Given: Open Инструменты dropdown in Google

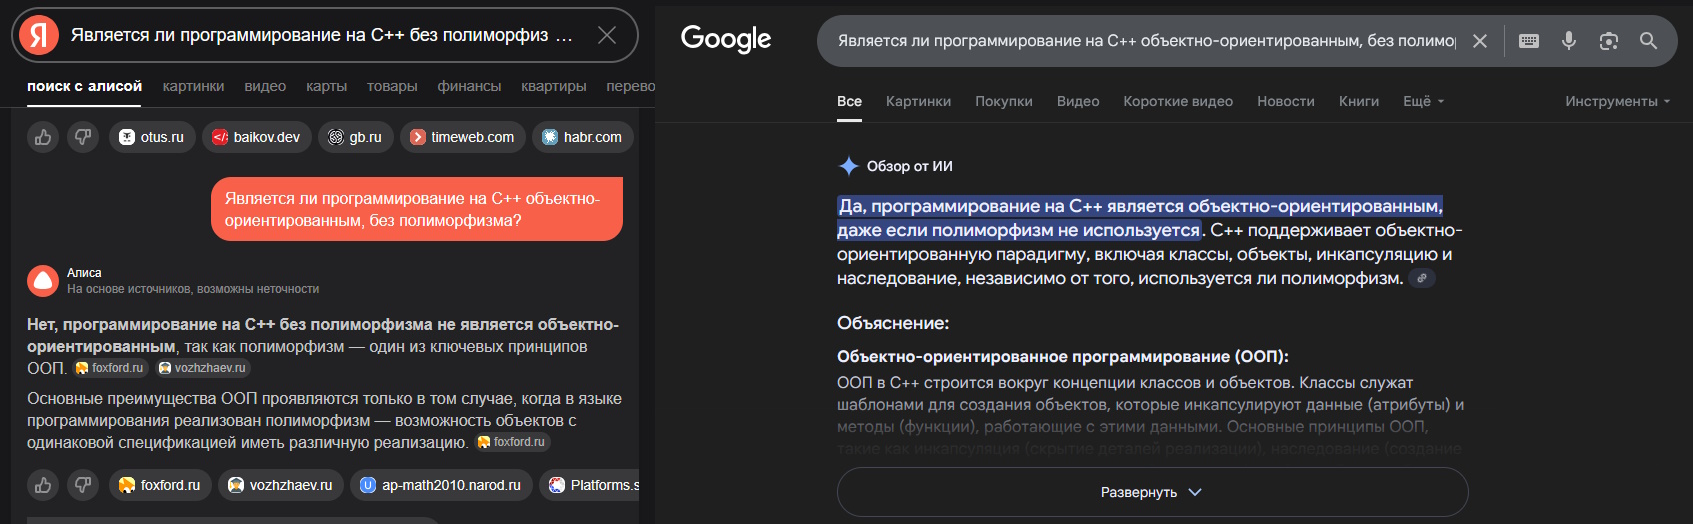Looking at the screenshot, I should pos(1617,101).
